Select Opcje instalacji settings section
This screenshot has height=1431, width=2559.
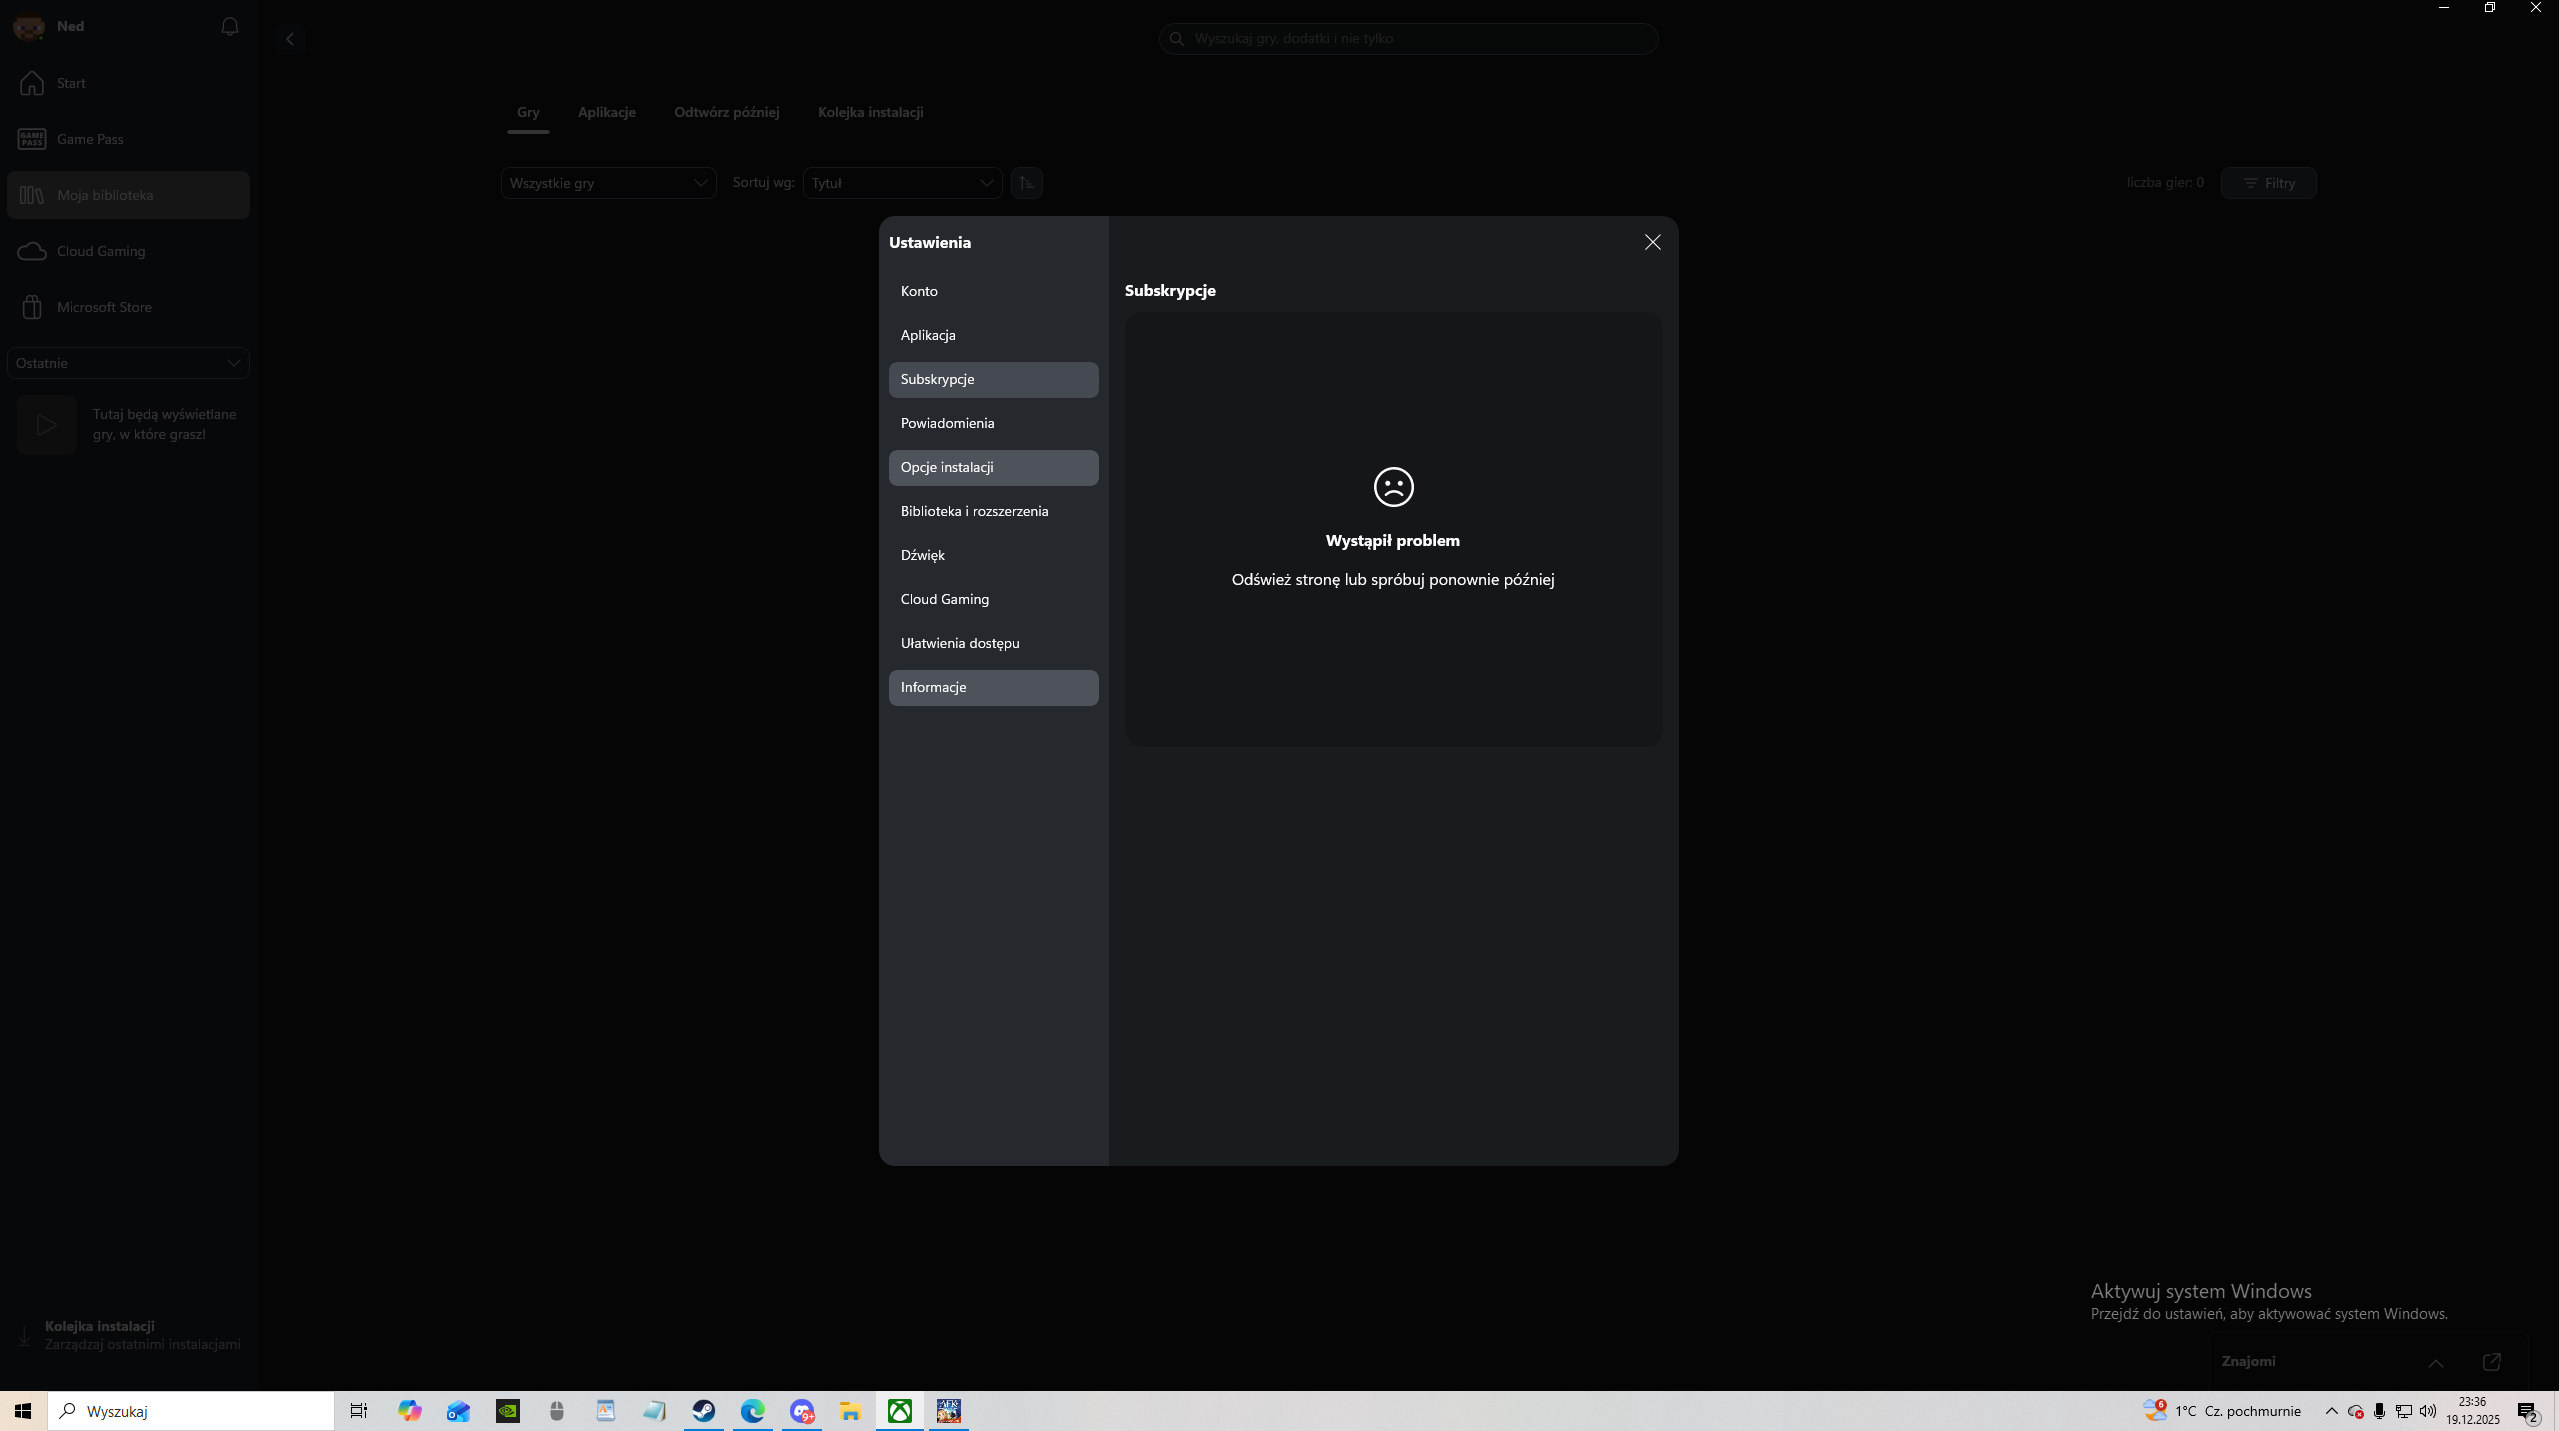click(946, 467)
